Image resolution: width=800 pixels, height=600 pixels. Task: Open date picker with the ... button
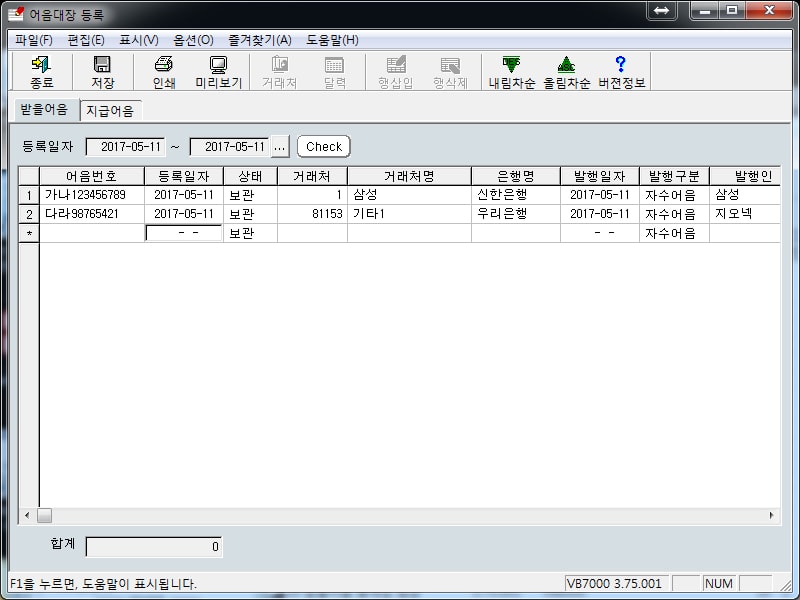[x=280, y=147]
